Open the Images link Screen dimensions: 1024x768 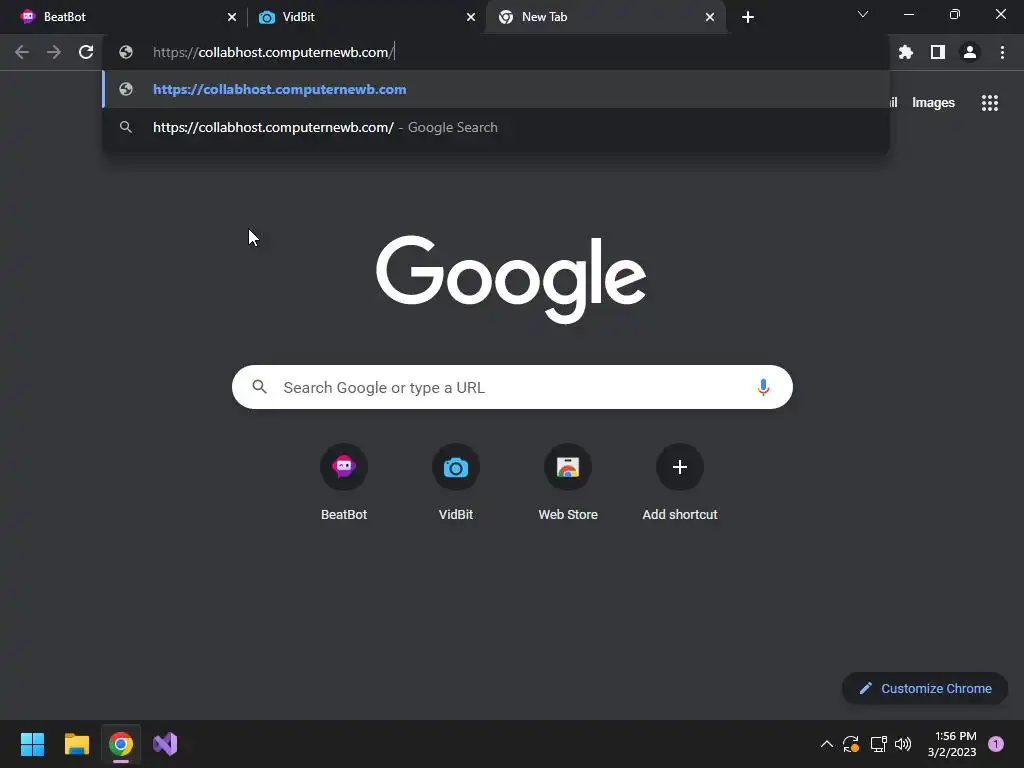933,103
